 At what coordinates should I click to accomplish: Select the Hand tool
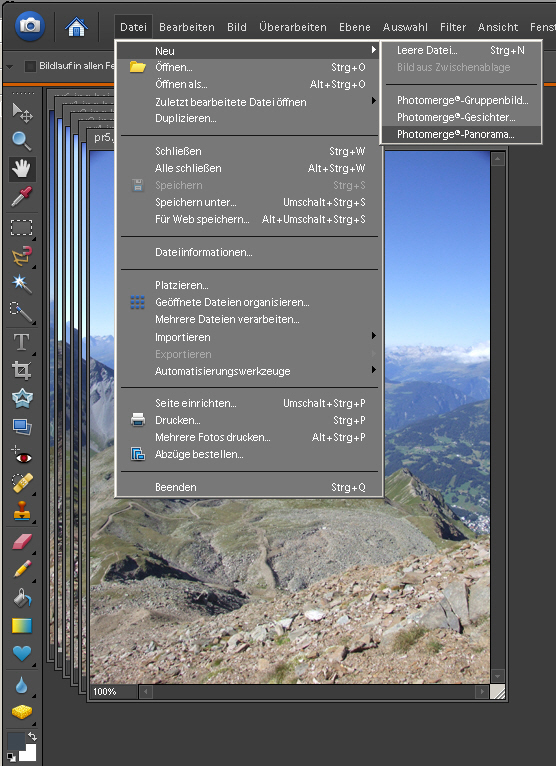[21, 169]
